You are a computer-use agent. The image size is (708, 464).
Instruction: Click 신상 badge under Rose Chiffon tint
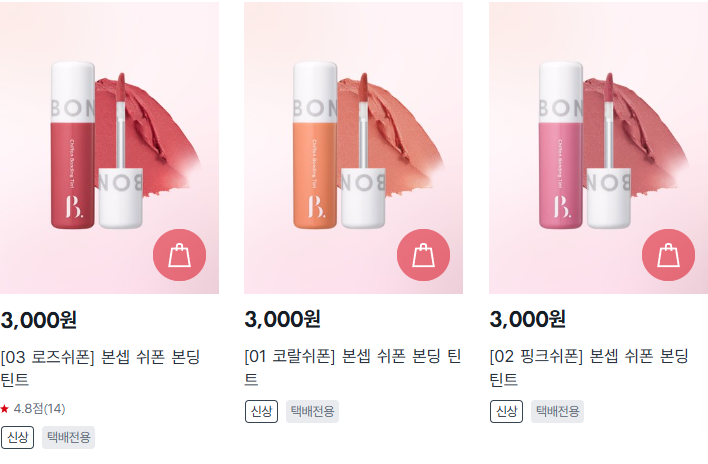pyautogui.click(x=17, y=437)
